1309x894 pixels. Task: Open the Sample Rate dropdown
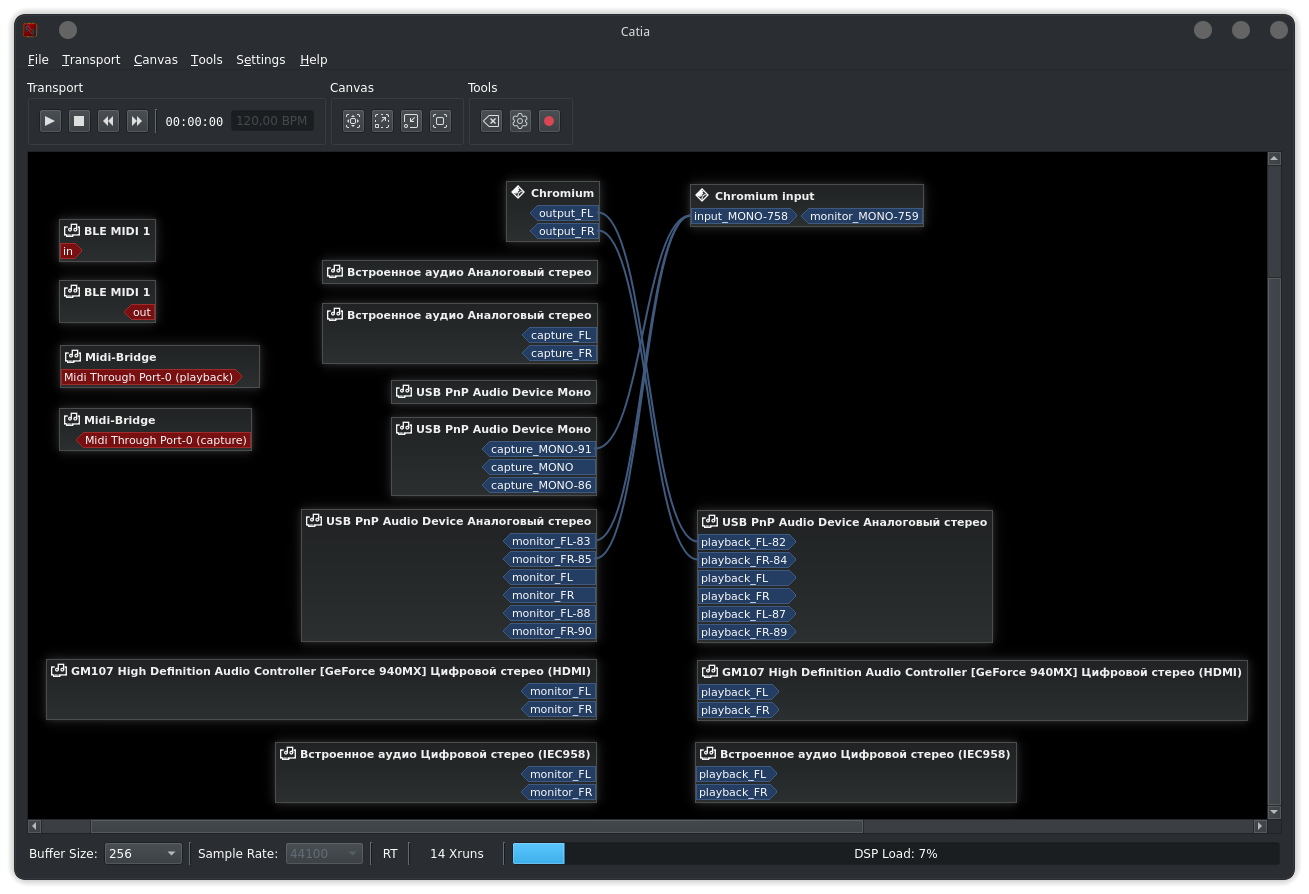pos(324,853)
